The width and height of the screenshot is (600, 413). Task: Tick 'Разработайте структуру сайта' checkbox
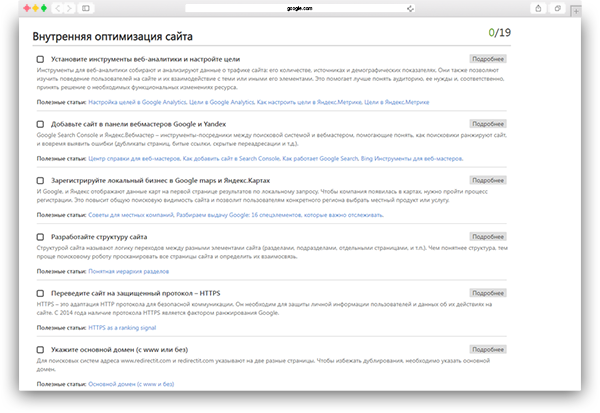[x=39, y=237]
